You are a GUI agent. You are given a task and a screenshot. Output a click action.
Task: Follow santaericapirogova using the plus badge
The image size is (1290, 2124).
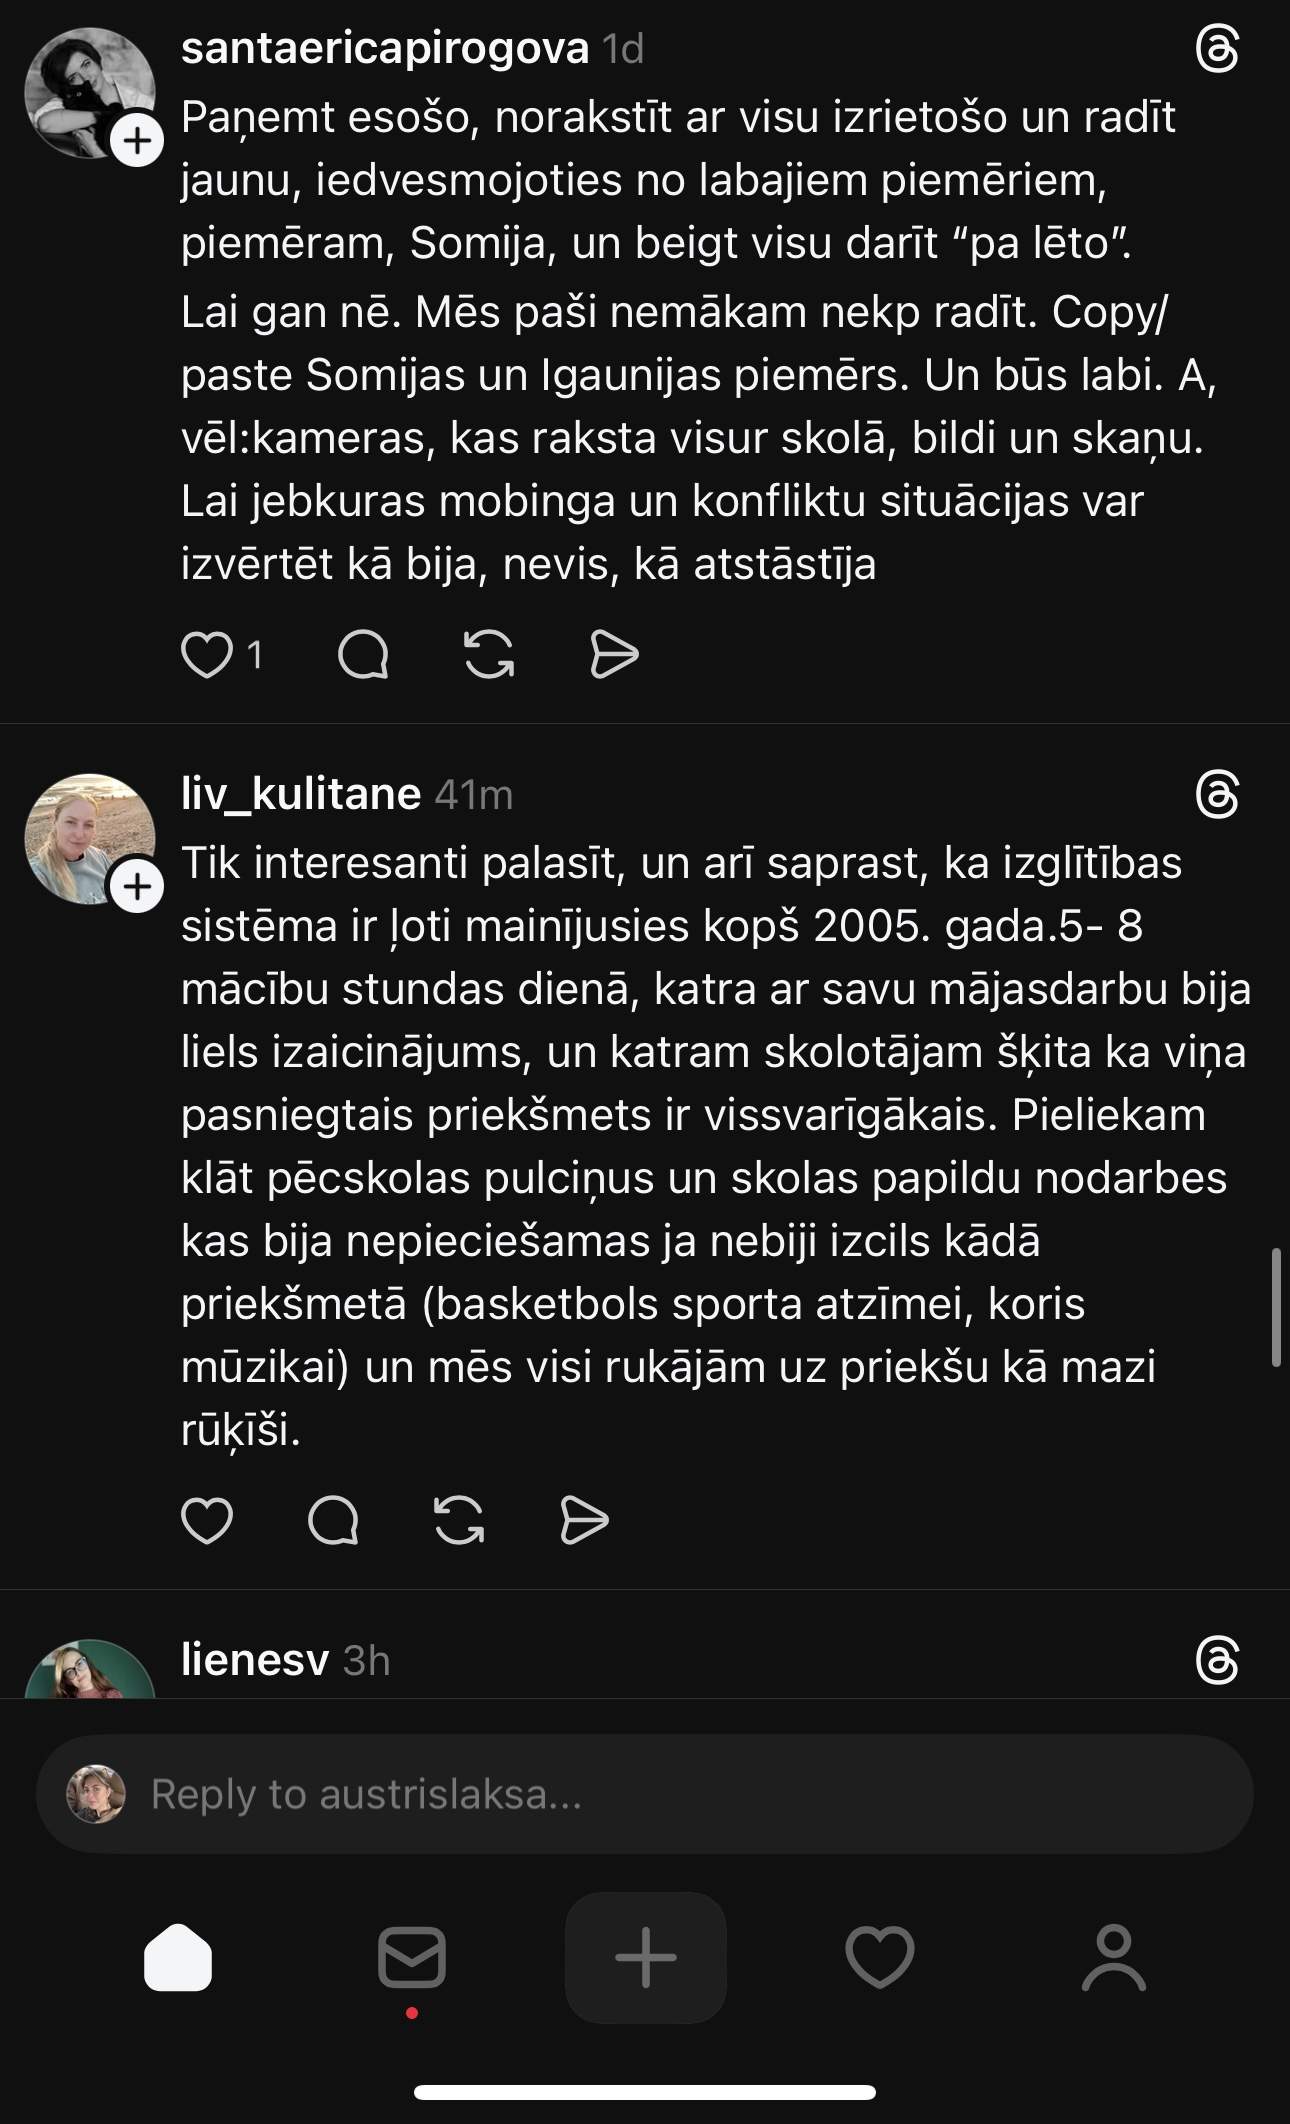tap(137, 141)
